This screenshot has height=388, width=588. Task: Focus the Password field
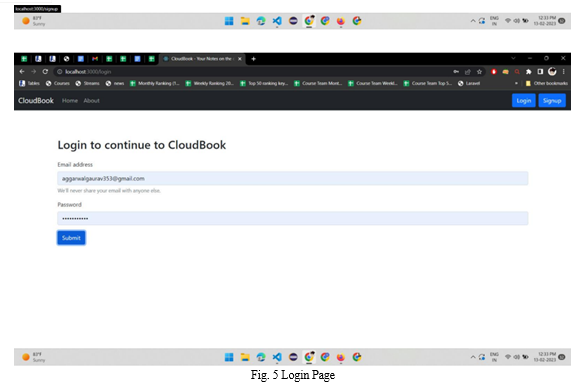292,218
